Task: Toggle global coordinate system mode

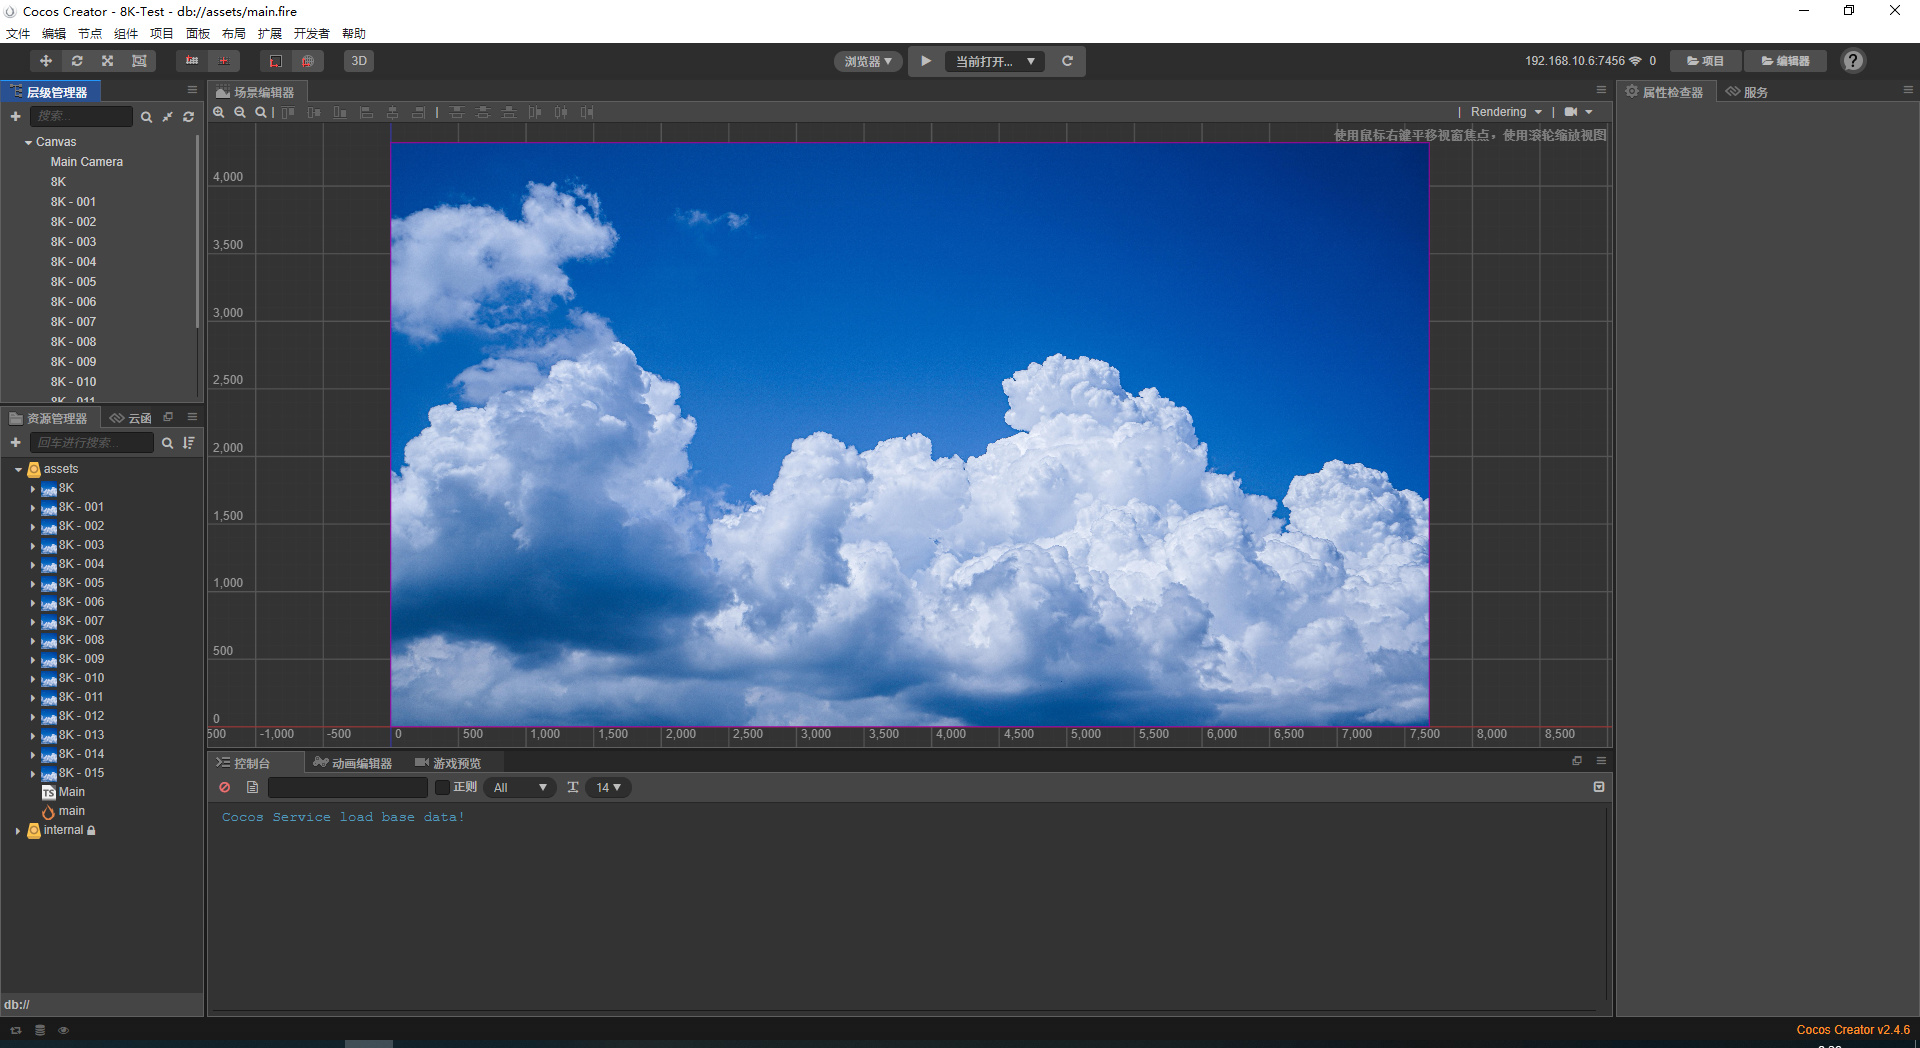Action: [307, 61]
